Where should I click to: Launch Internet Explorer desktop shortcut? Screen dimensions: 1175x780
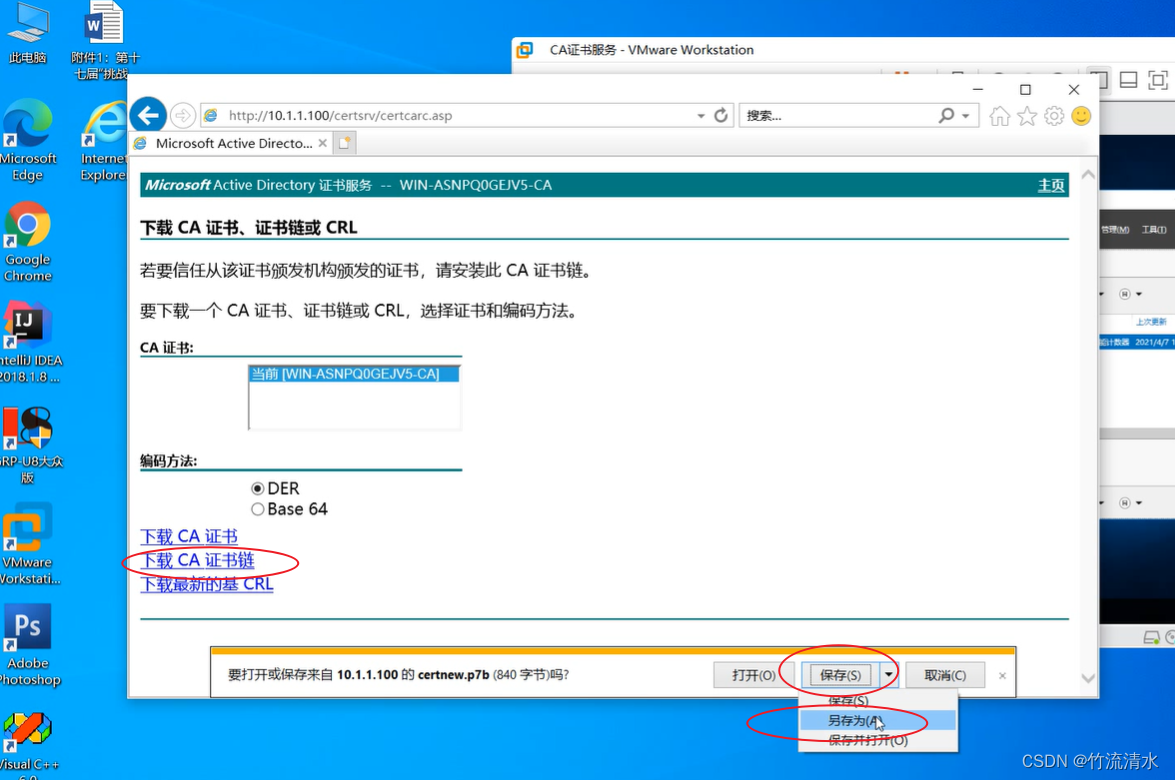click(103, 140)
